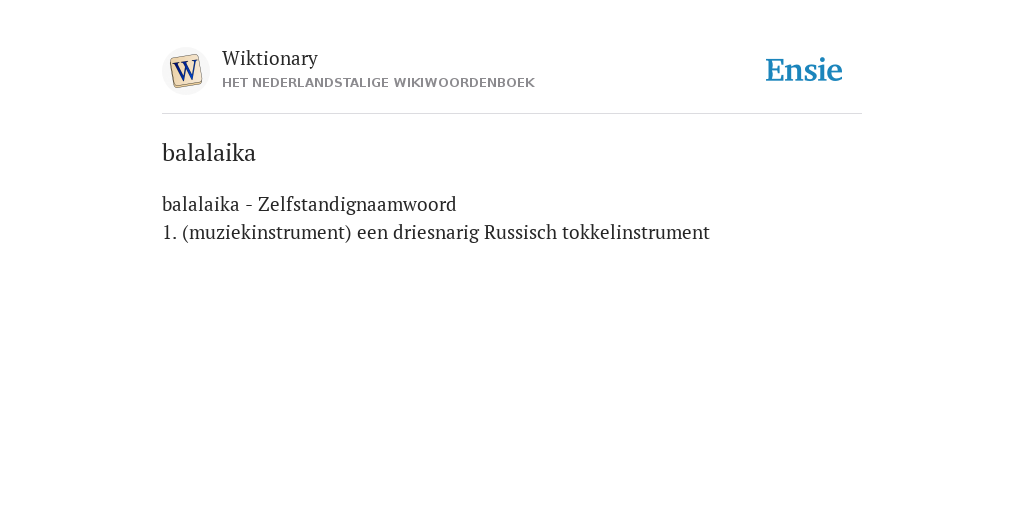Screen dimensions: 1024x512
Task: Click the horizontal divider under the header
Action: coord(512,114)
